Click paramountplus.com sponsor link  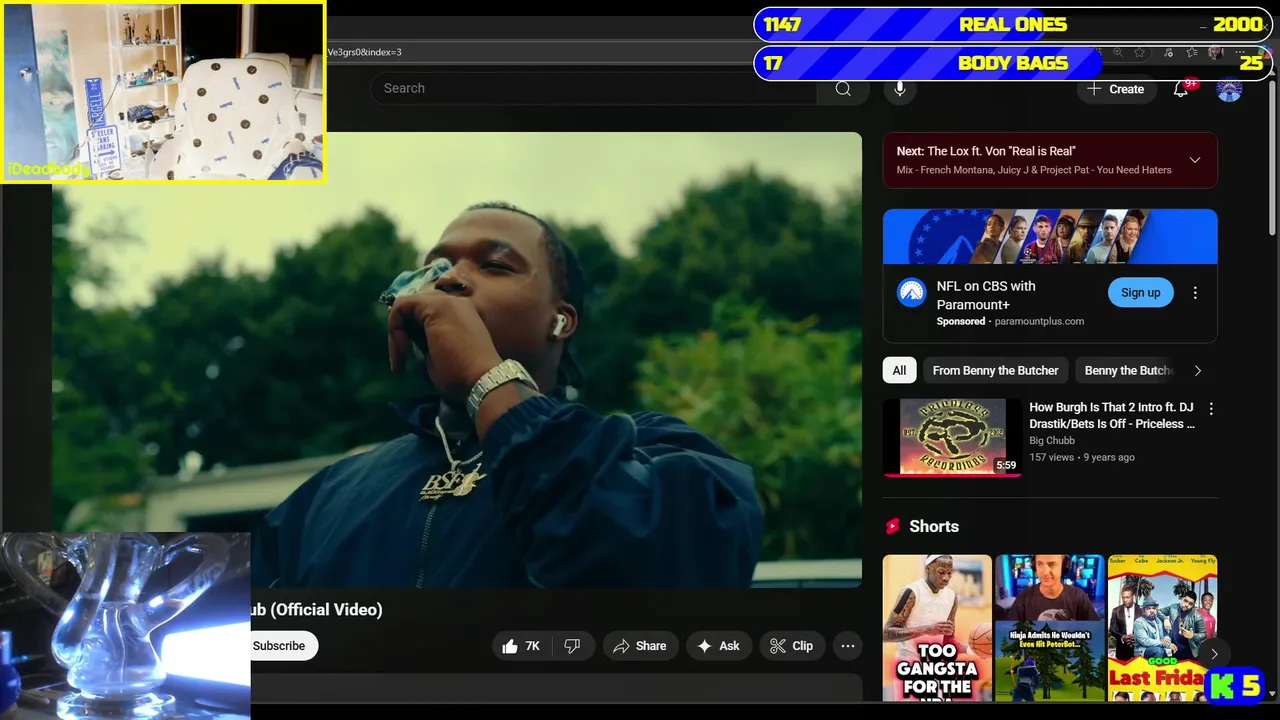(x=1039, y=322)
